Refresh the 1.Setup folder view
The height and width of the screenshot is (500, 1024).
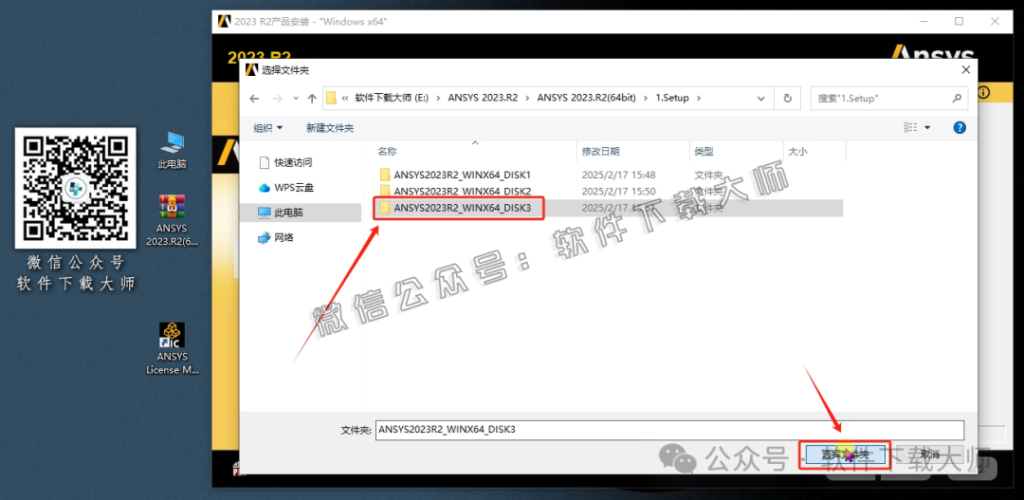[788, 99]
